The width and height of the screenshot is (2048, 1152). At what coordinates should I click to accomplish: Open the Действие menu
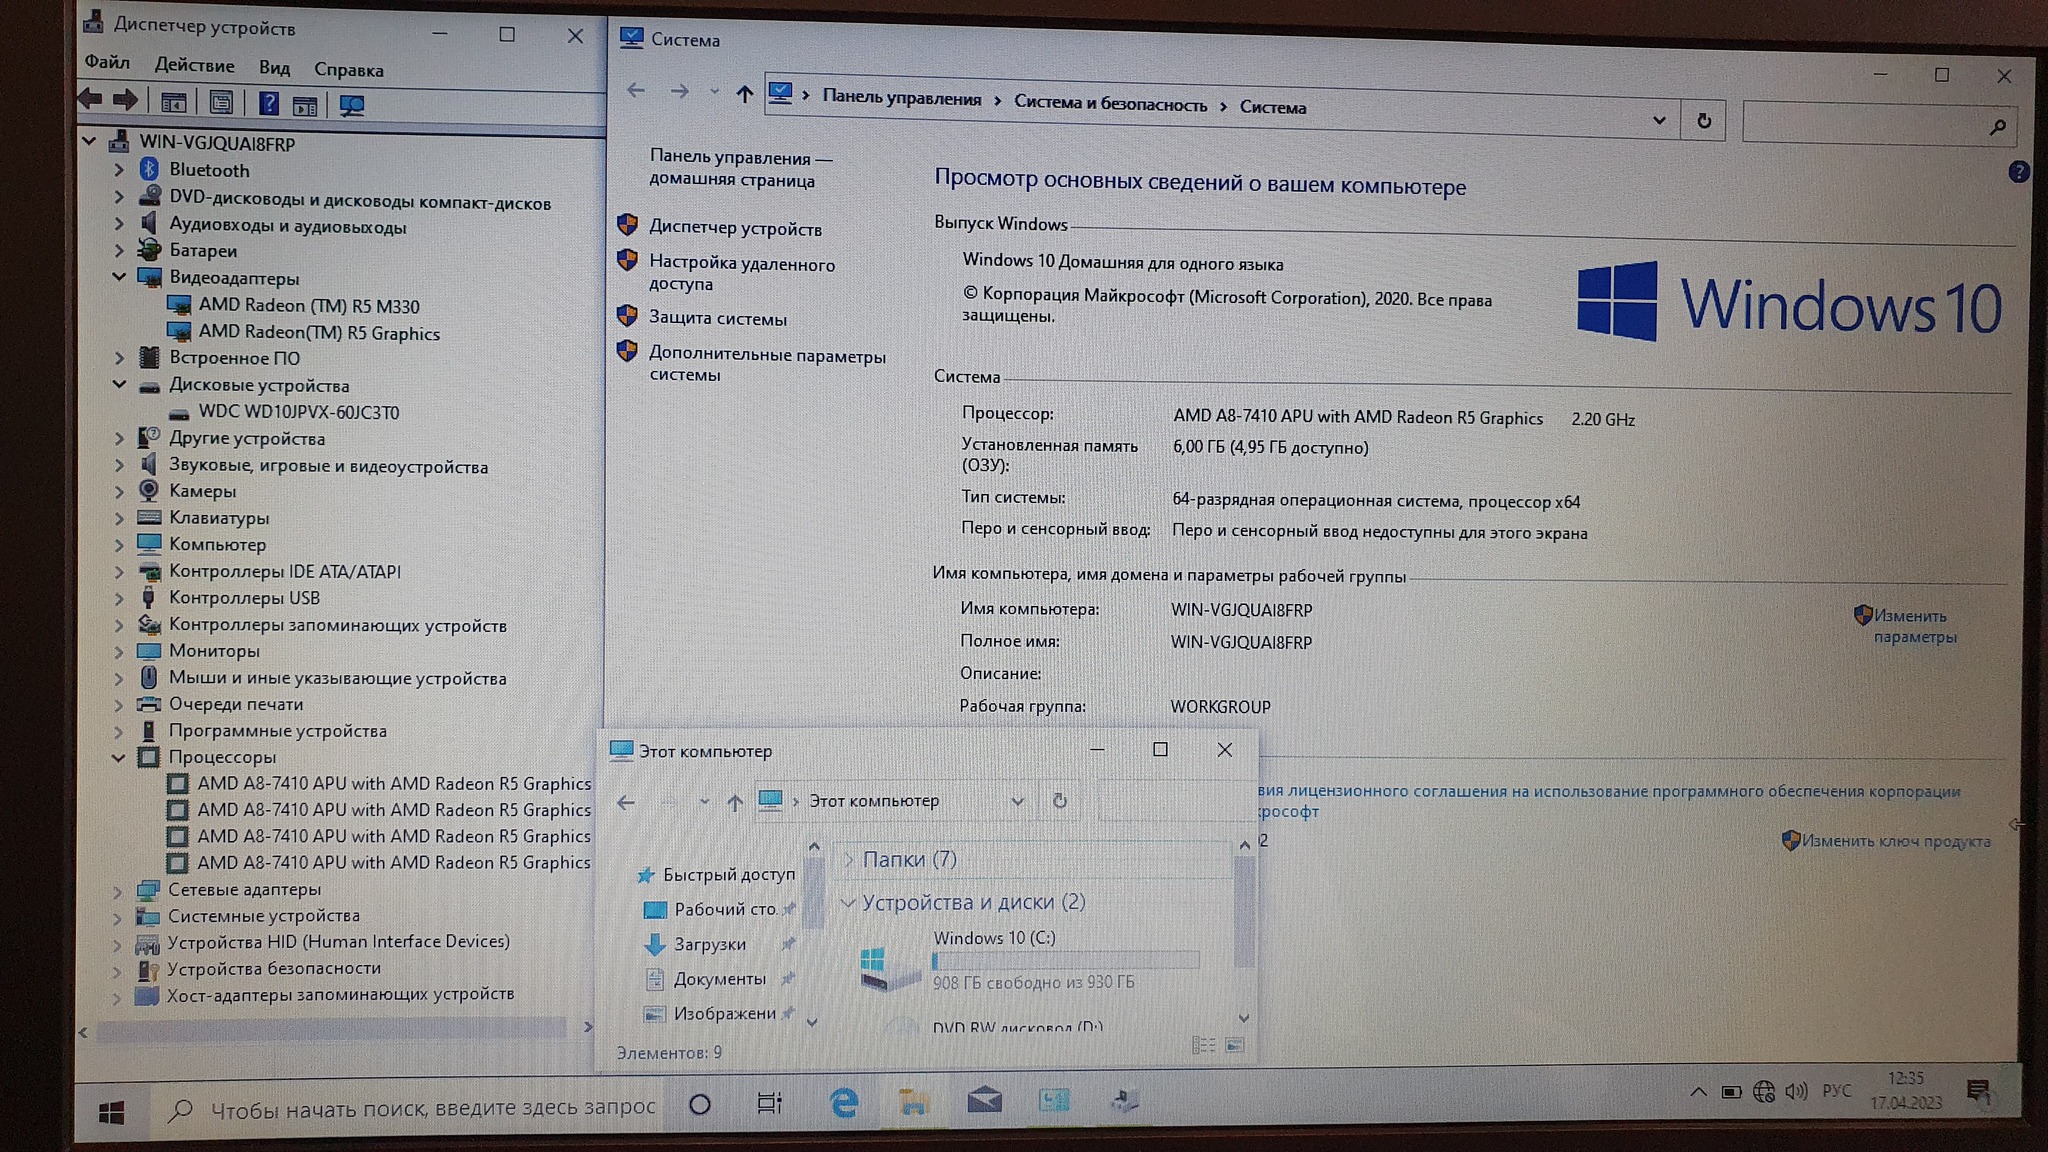[x=194, y=66]
